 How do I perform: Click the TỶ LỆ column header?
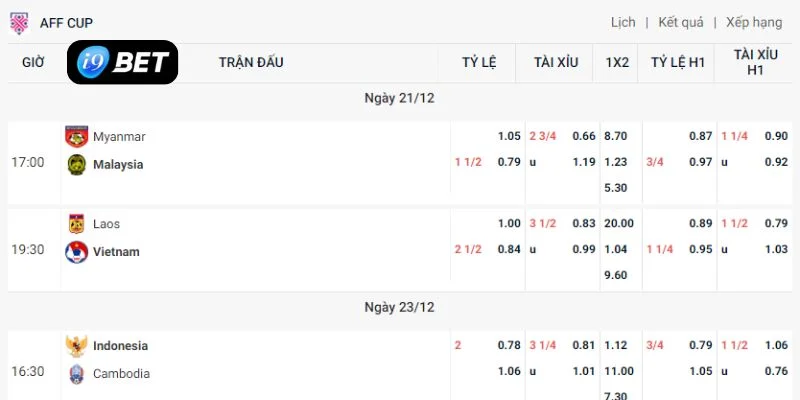pos(479,63)
